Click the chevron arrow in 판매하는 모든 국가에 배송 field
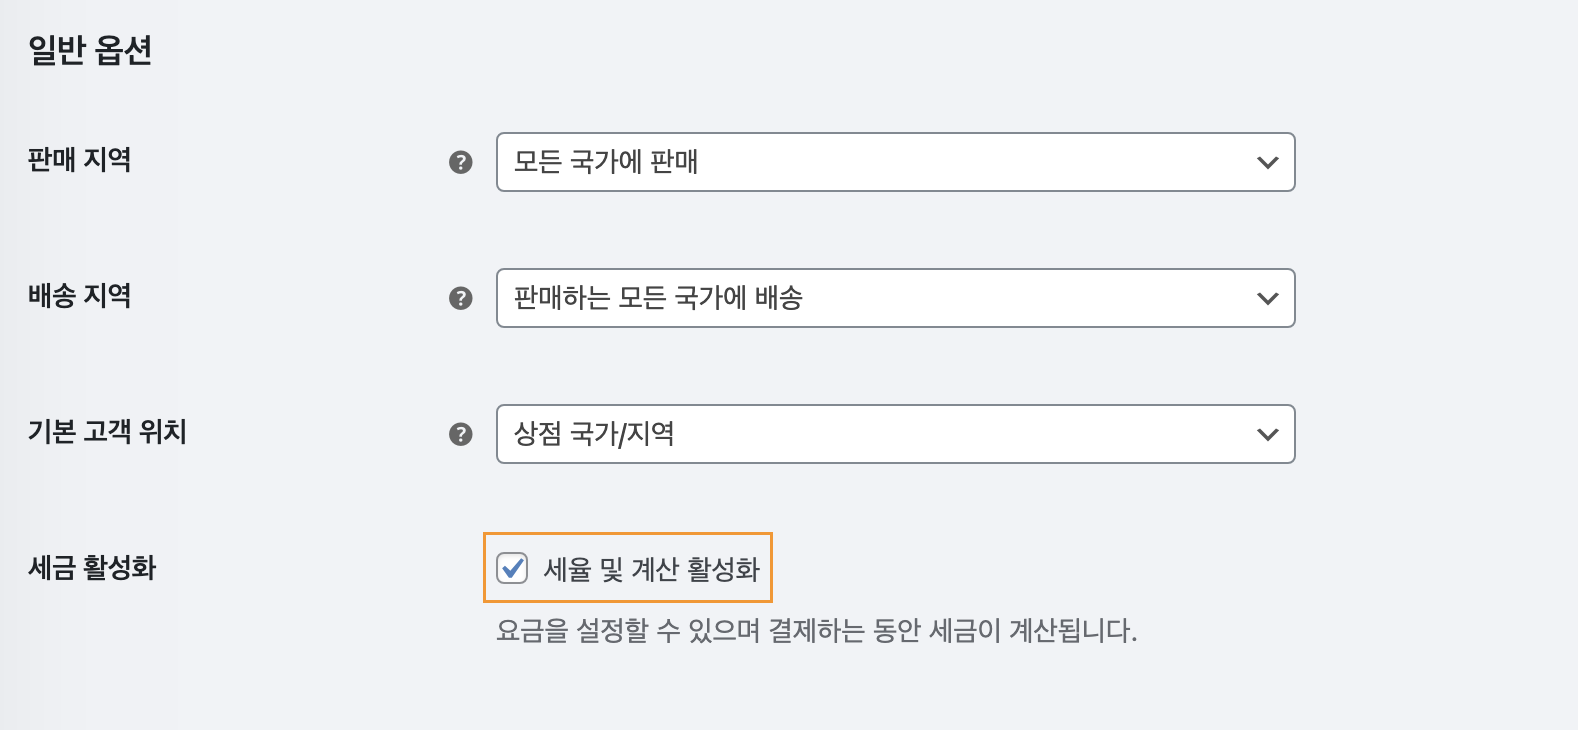 1267,298
